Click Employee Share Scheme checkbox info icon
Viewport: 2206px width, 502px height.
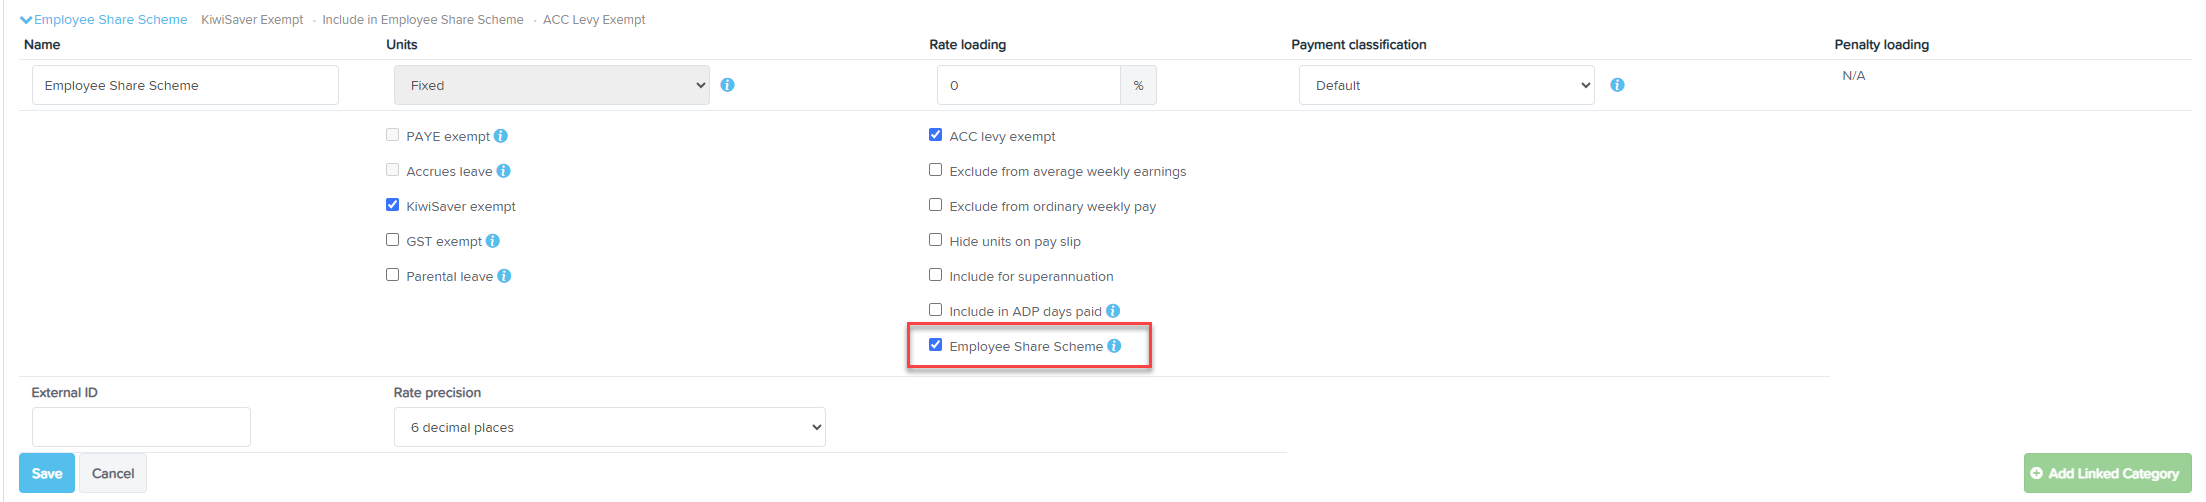[x=1114, y=346]
